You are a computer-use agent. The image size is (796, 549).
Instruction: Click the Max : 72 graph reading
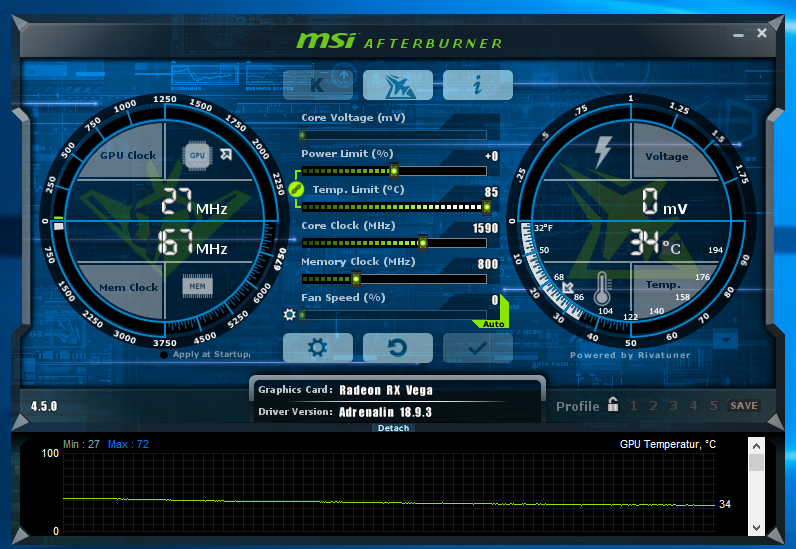click(x=128, y=444)
